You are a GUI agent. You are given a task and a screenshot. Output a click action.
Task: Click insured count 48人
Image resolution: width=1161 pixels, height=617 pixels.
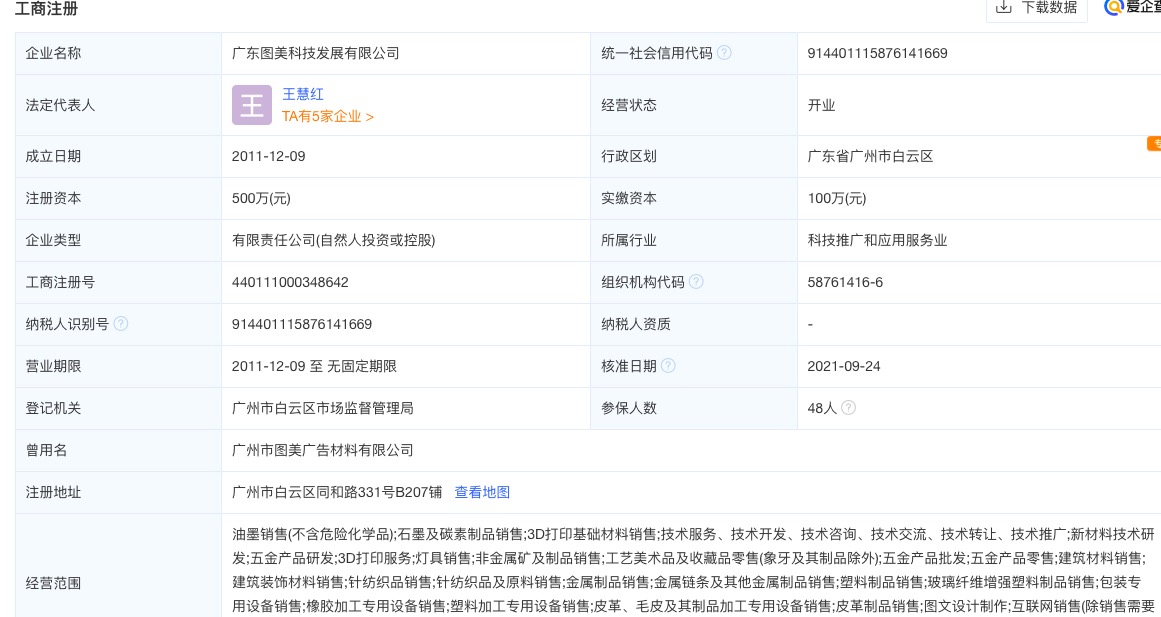(x=822, y=408)
